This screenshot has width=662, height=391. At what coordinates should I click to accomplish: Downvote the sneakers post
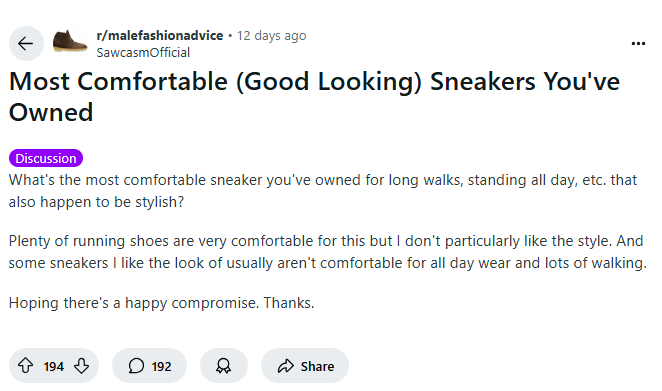[81, 366]
